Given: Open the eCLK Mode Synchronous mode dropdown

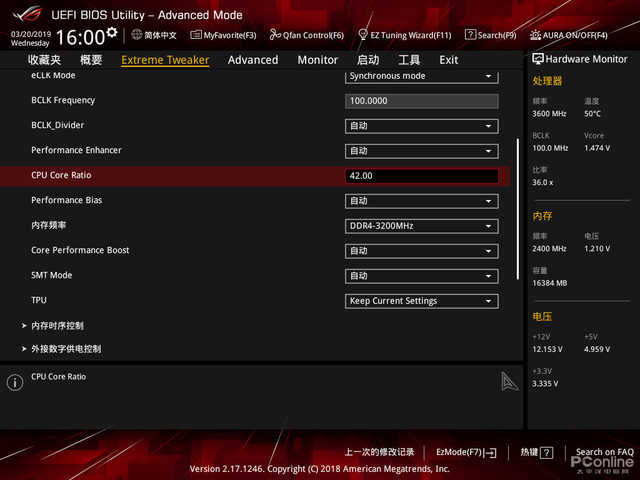Looking at the screenshot, I should pyautogui.click(x=422, y=77).
